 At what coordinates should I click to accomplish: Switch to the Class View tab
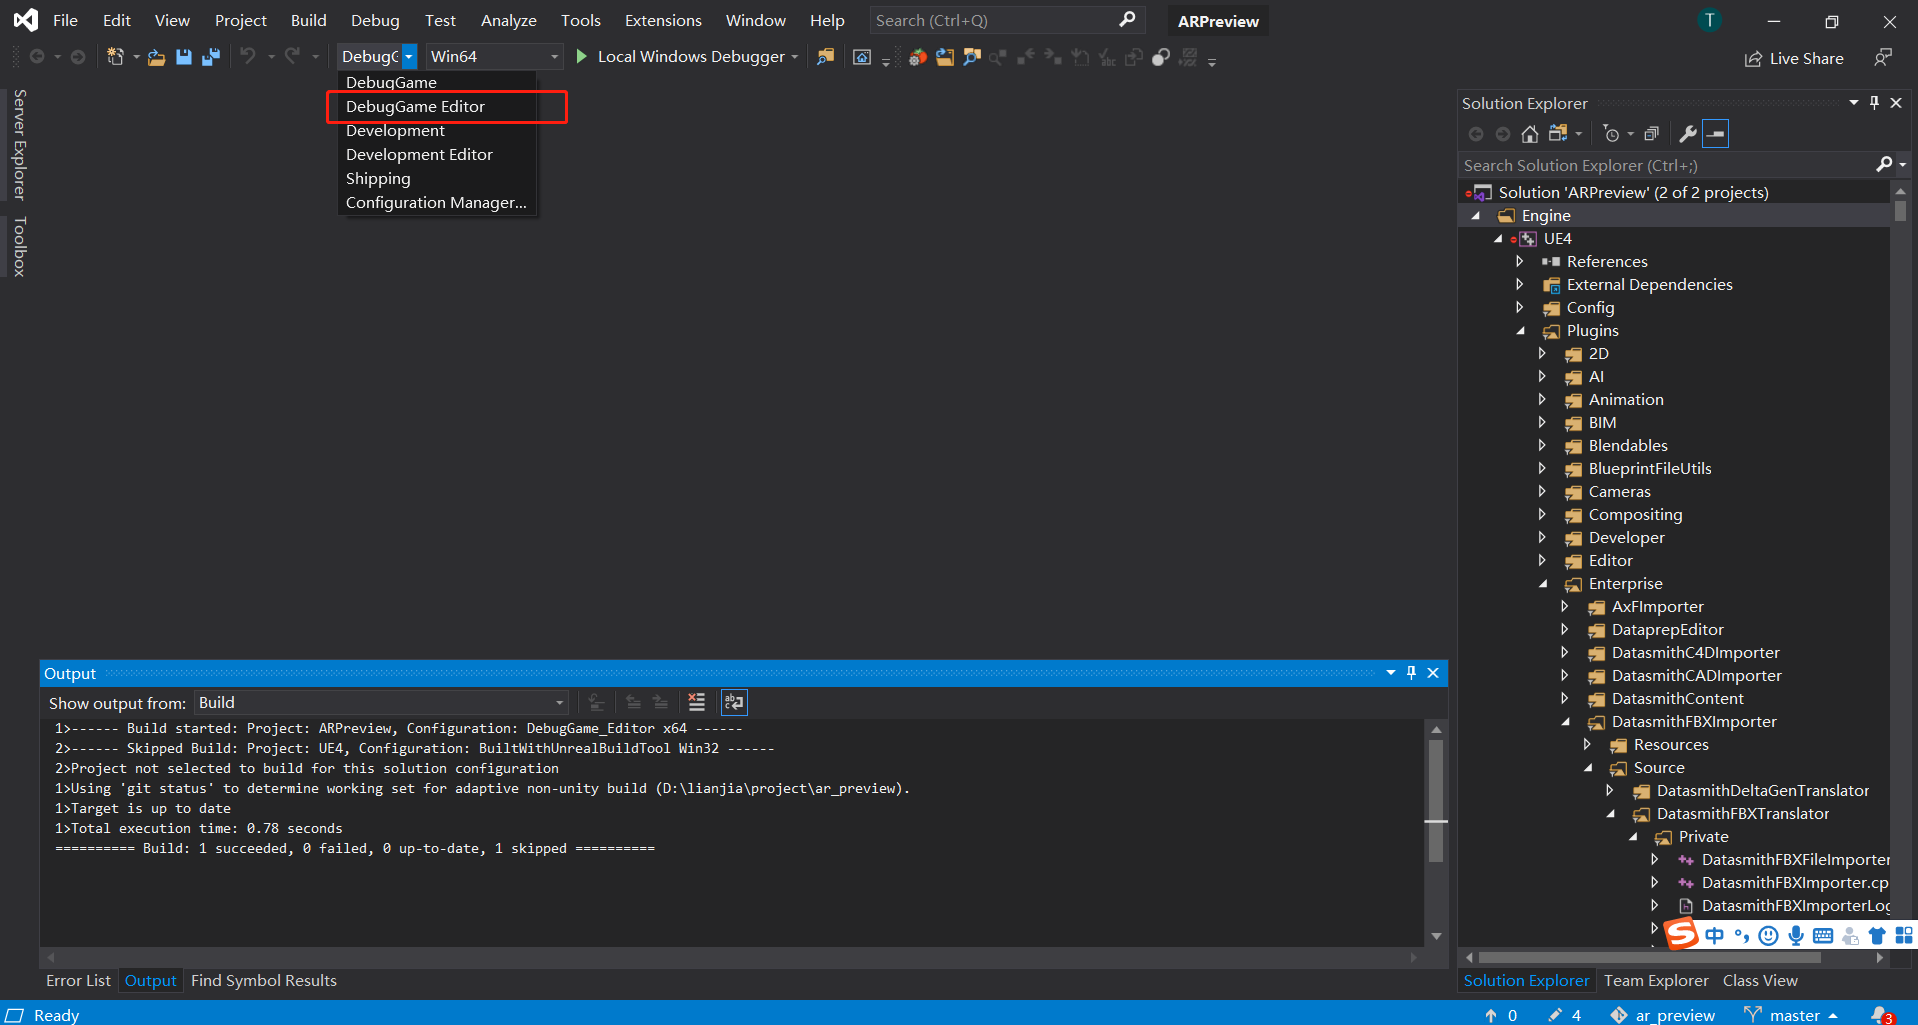[x=1760, y=981]
